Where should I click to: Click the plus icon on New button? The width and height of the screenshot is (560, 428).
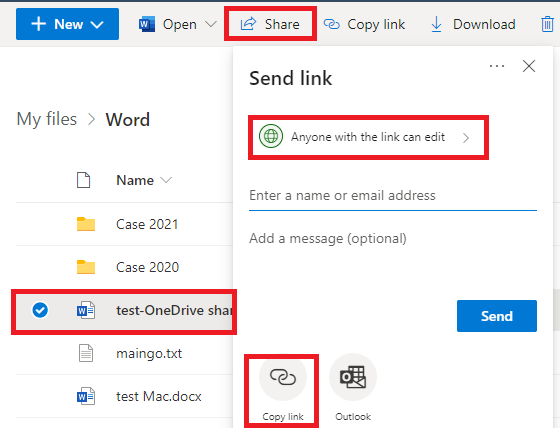click(x=39, y=24)
